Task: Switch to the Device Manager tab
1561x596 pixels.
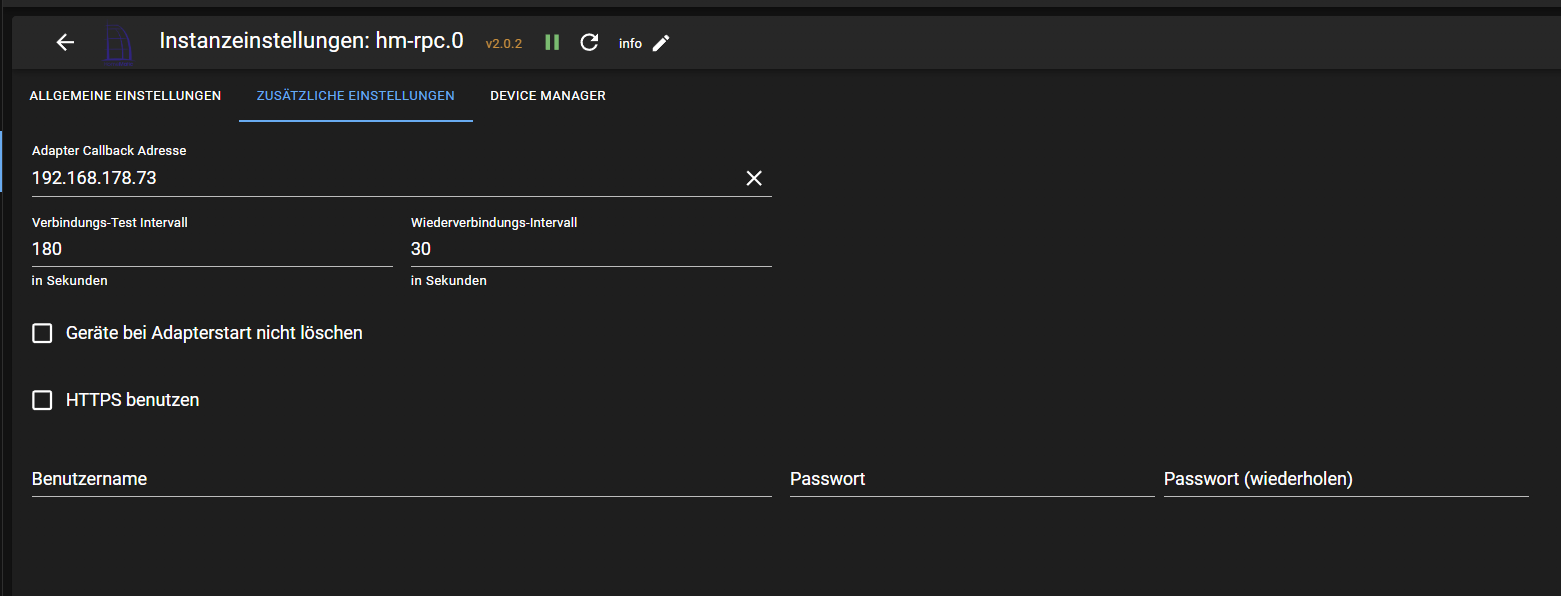Action: tap(547, 96)
